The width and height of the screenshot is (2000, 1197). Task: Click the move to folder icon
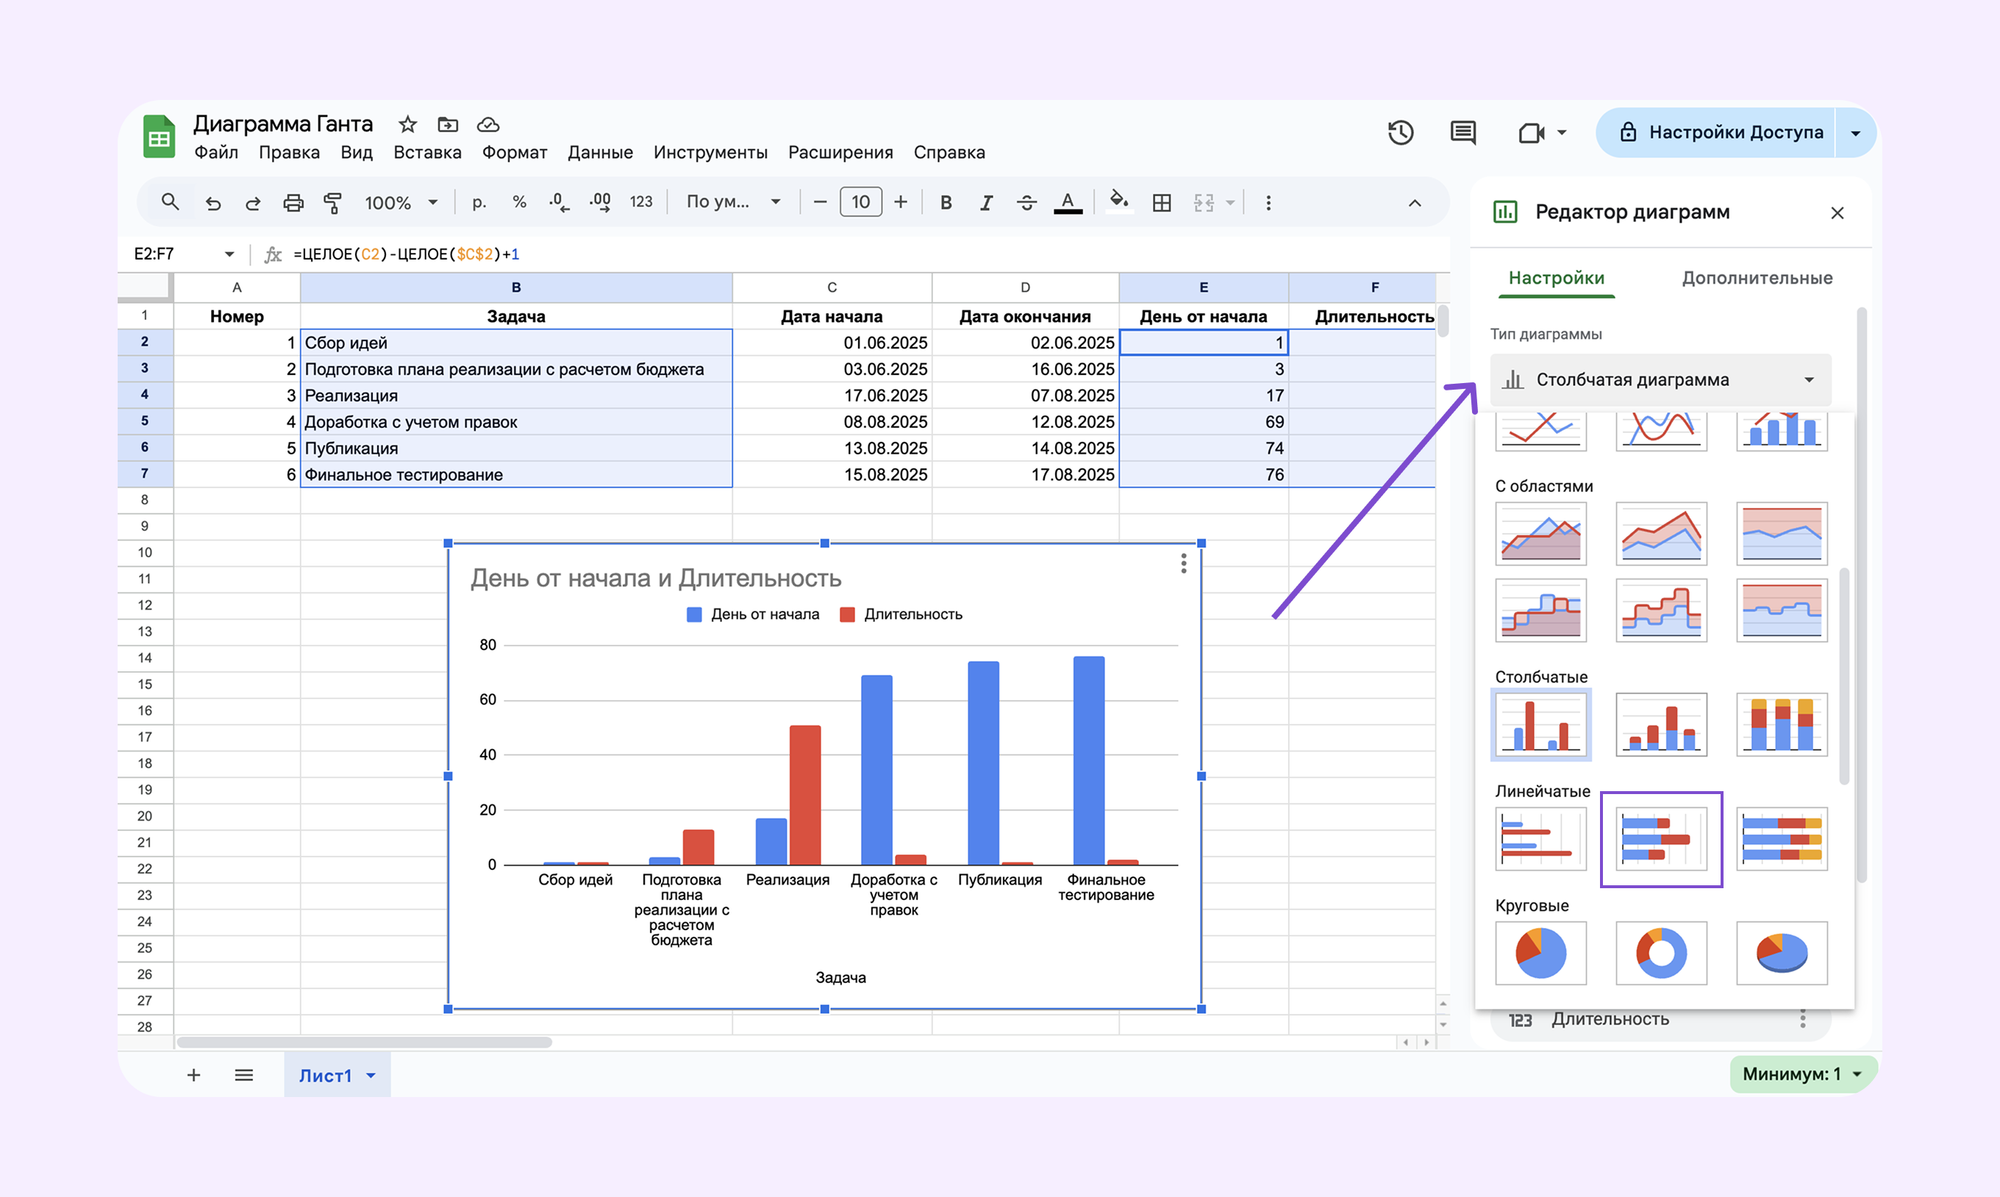coord(448,124)
